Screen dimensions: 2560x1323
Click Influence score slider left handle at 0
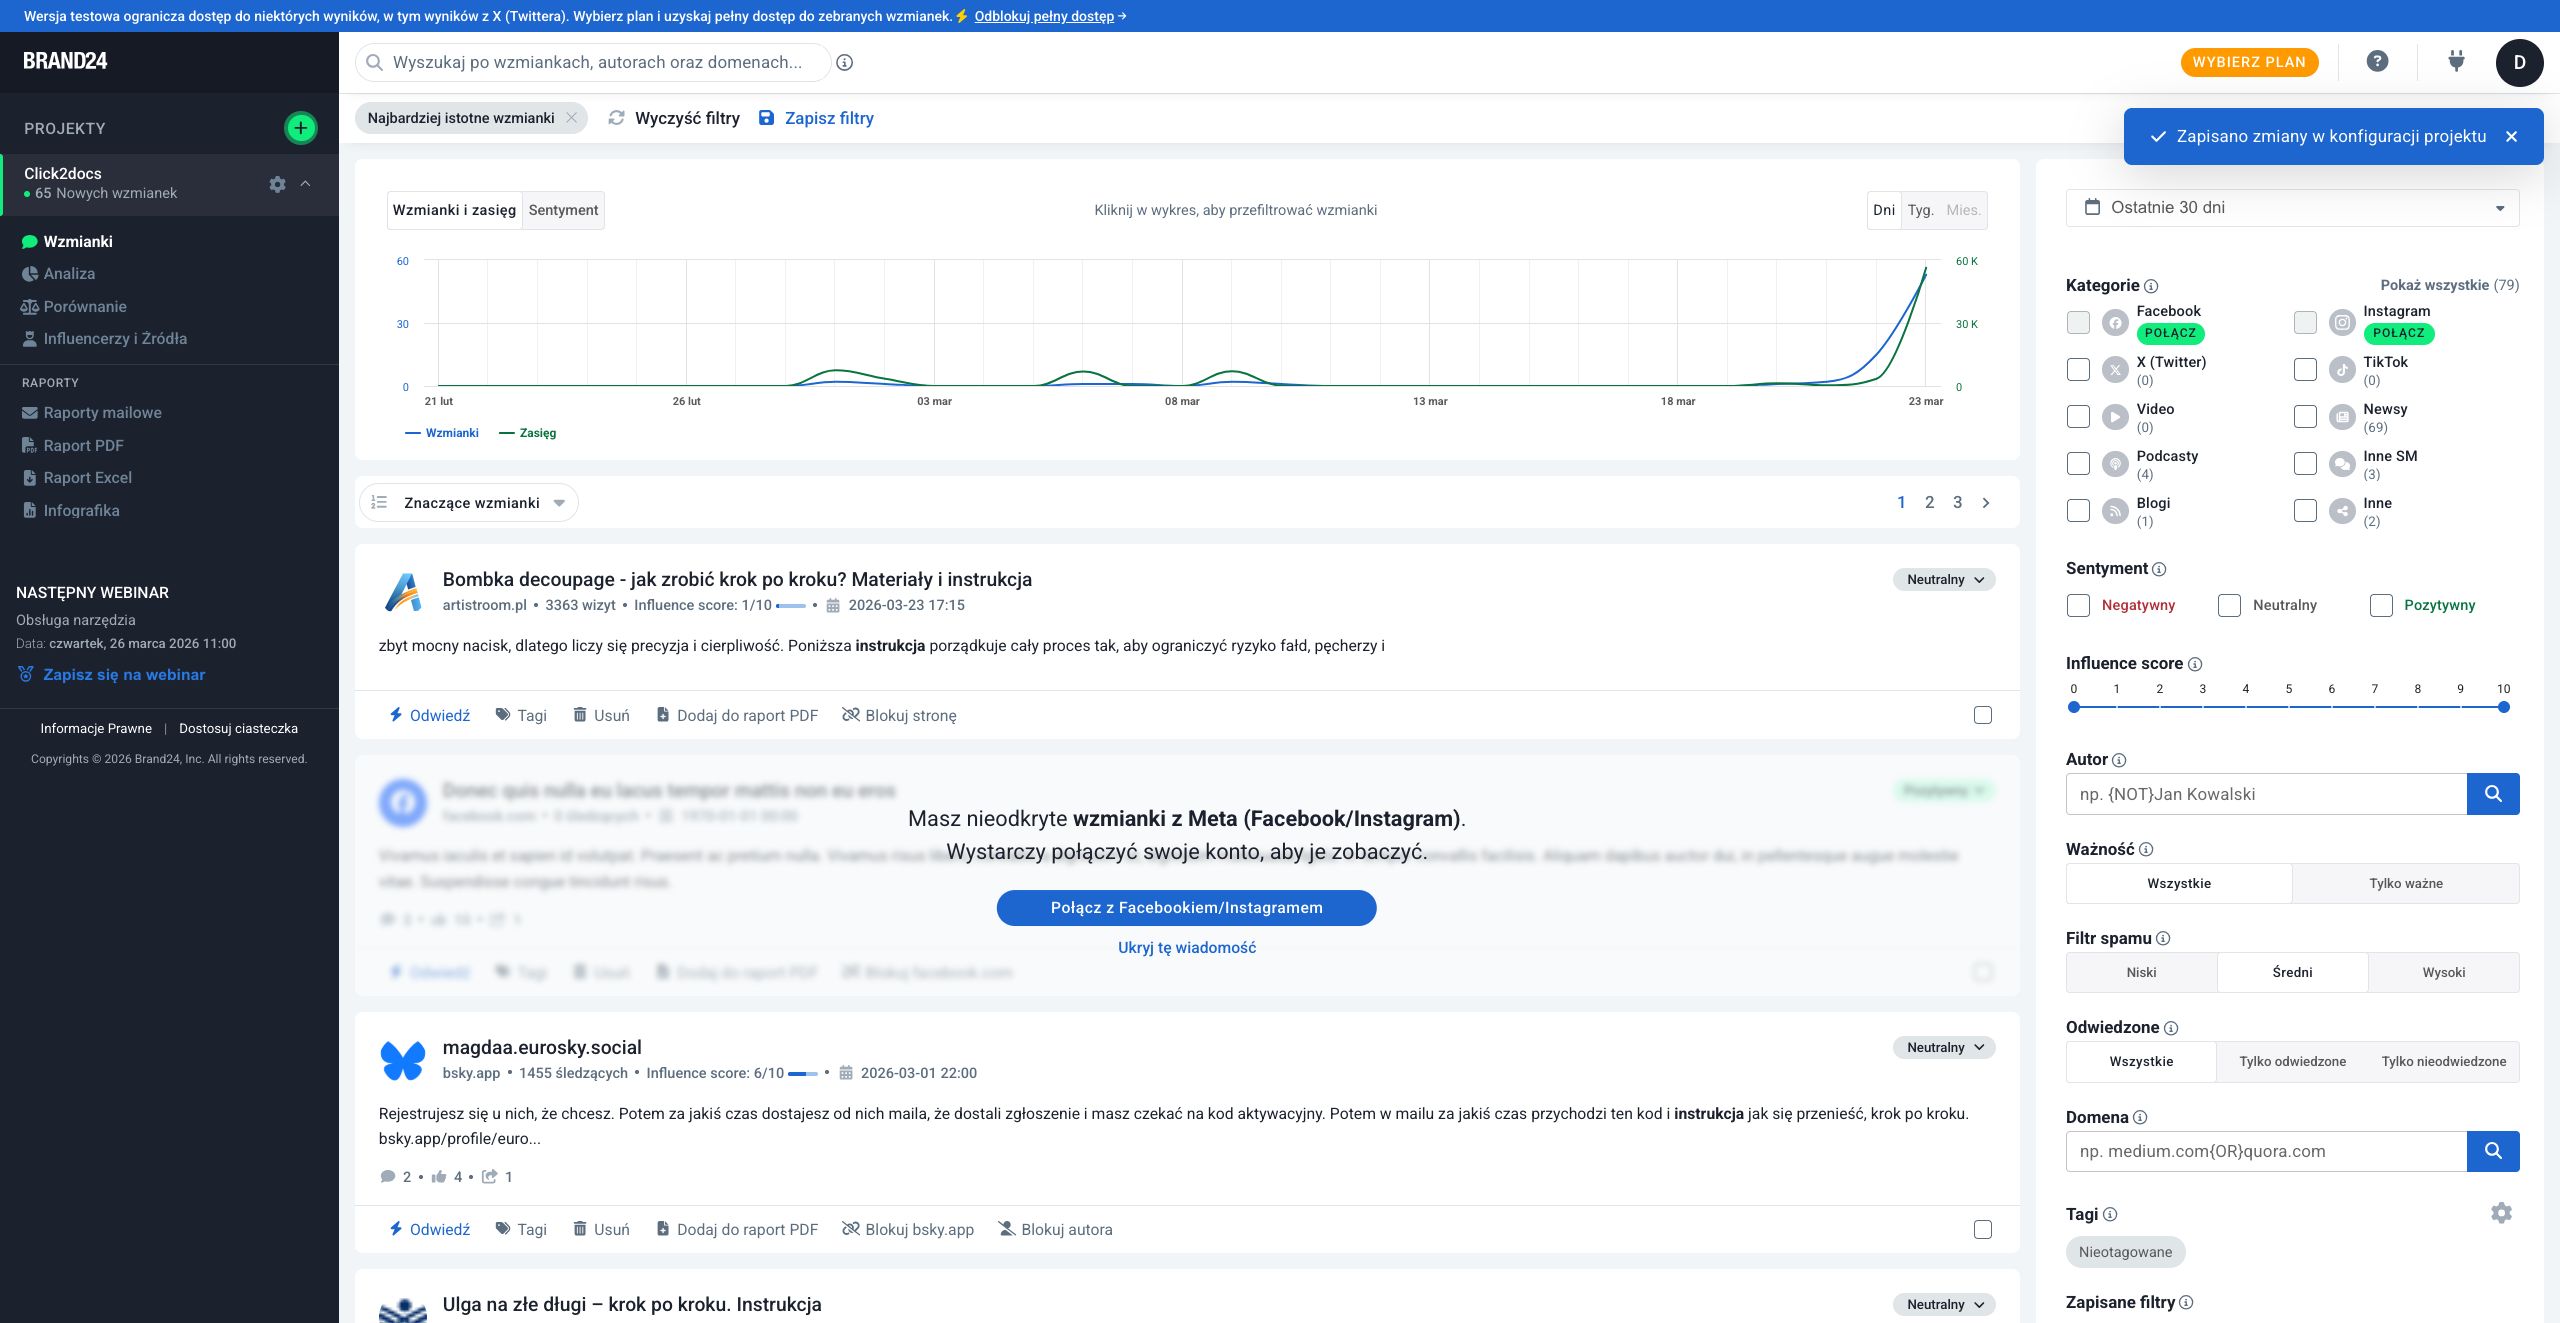tap(2074, 707)
